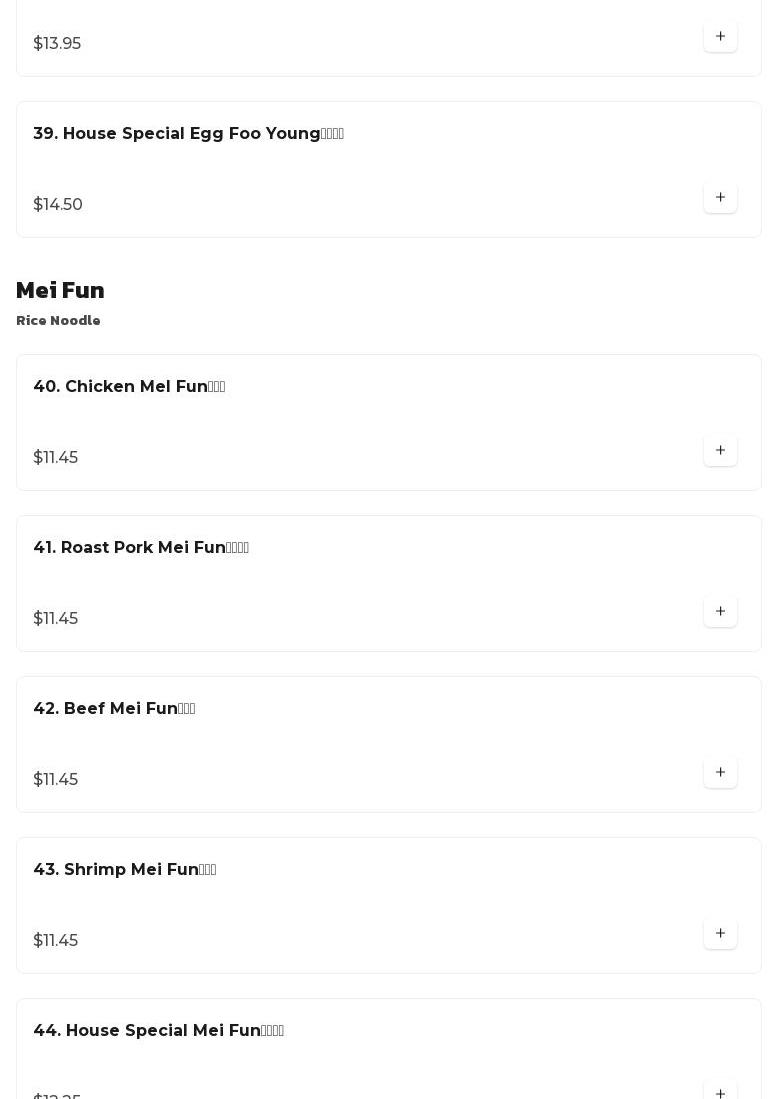Click the Mei Fun section heading
This screenshot has height=1099, width=778.
[60, 291]
